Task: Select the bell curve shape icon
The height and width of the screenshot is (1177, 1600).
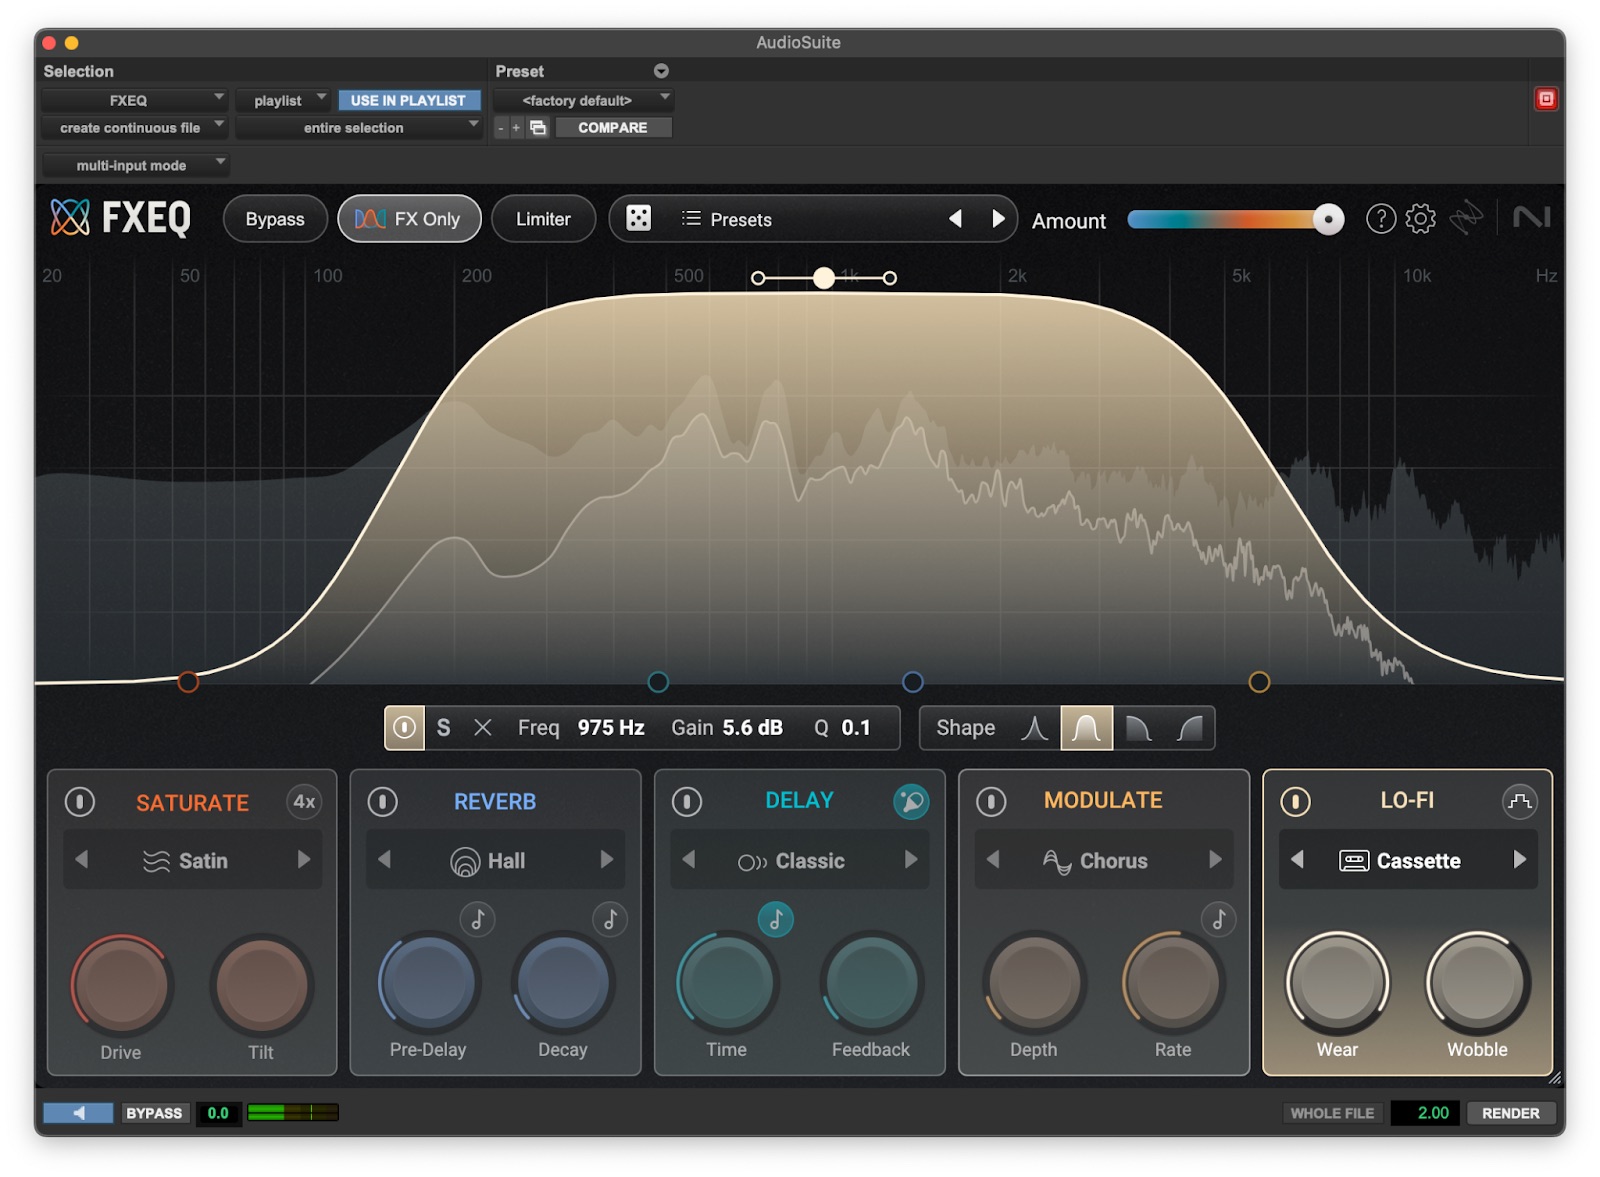Action: tap(1086, 728)
